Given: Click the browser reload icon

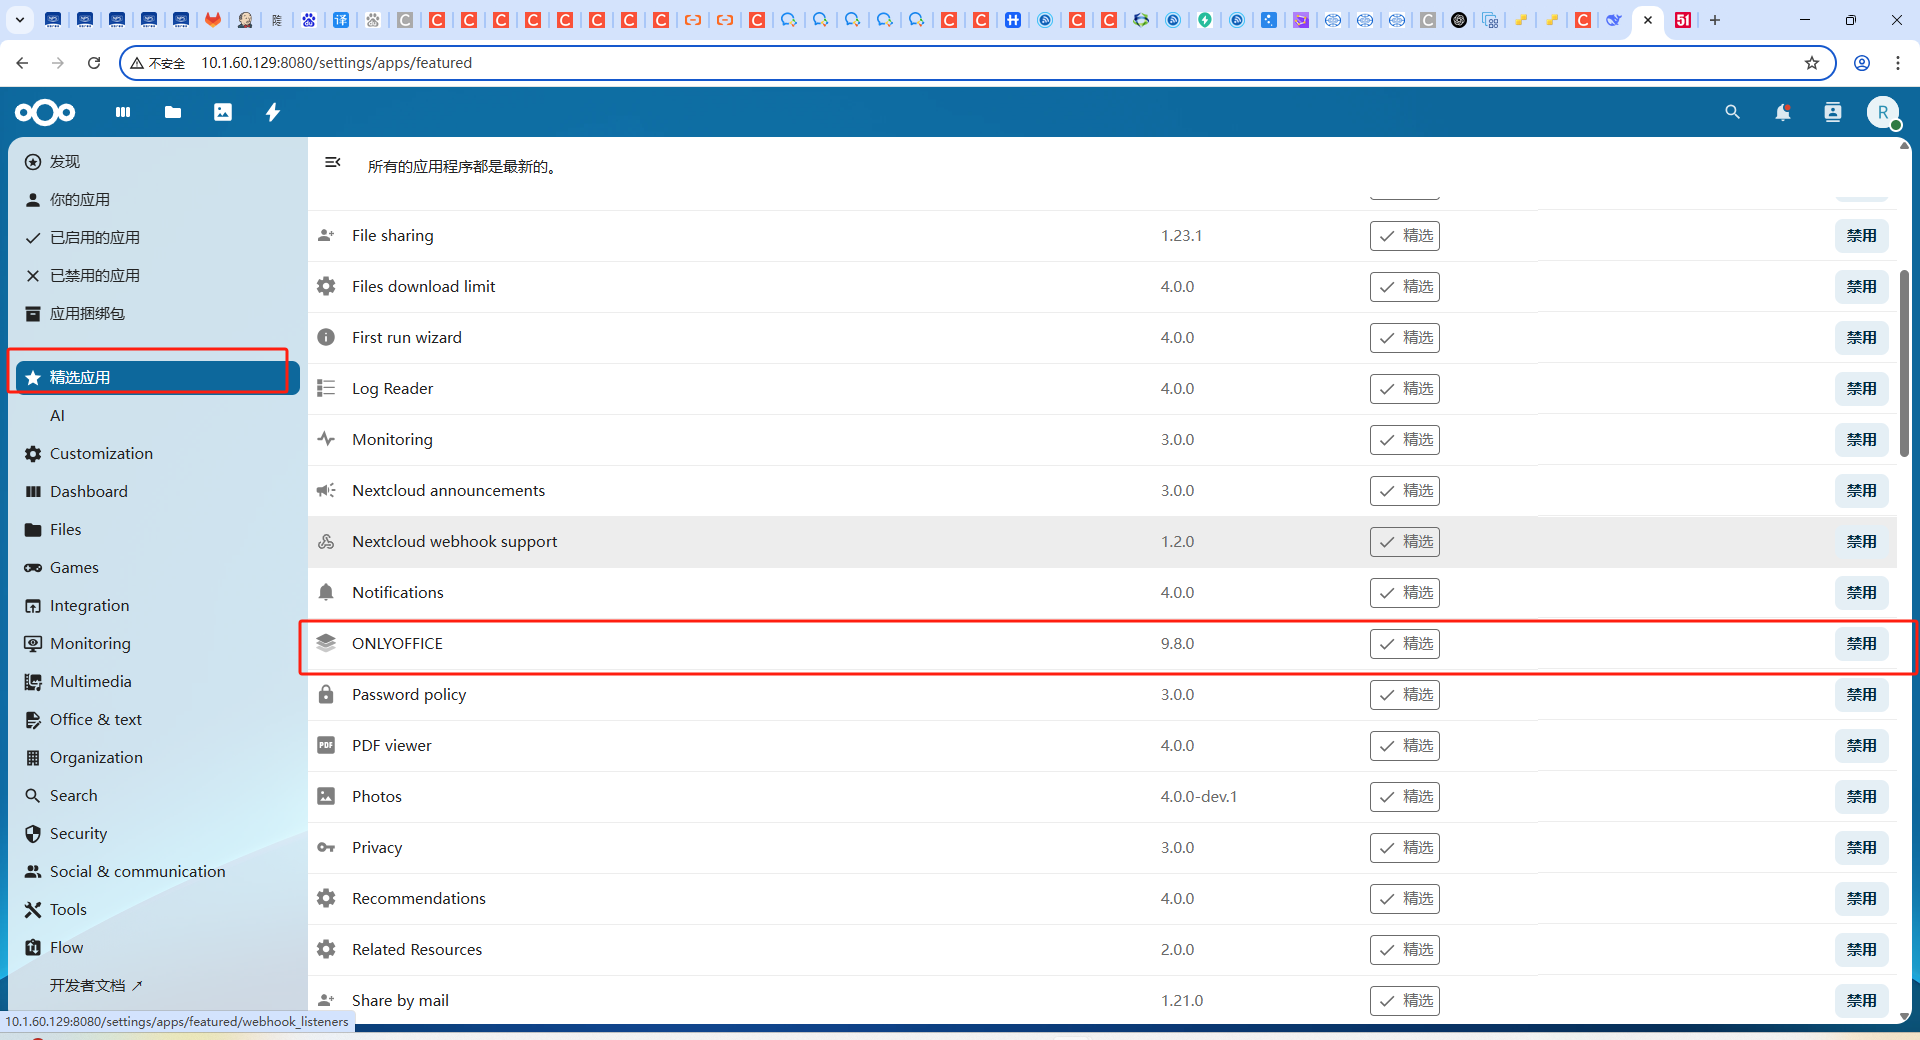Looking at the screenshot, I should click(94, 63).
